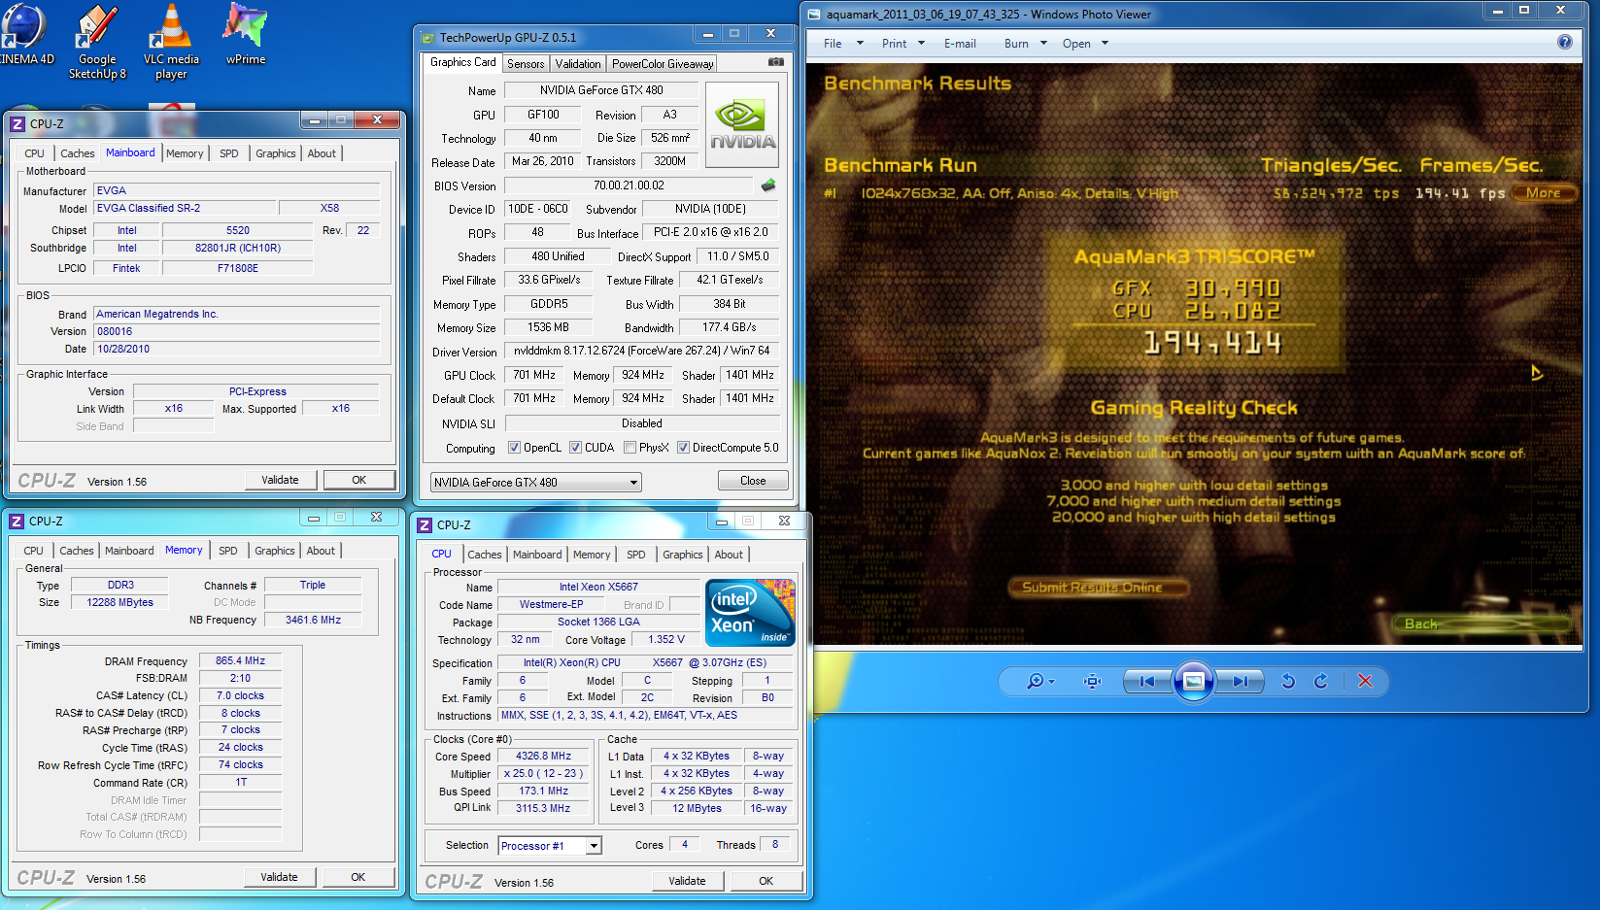The image size is (1600, 910).
Task: Click the BIOS Version field in GPU-Z
Action: tap(628, 185)
